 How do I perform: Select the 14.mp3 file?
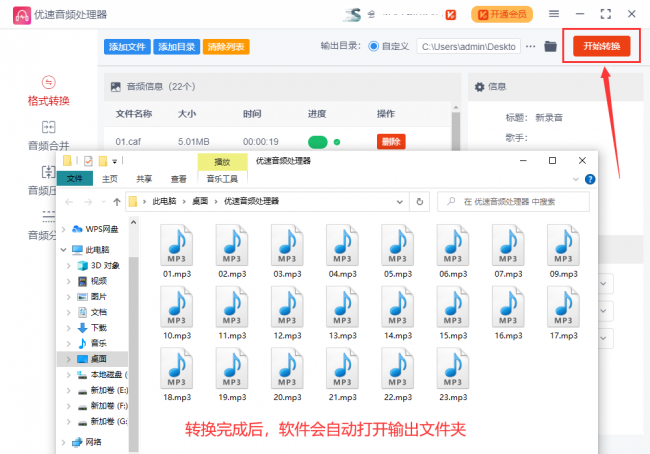pos(398,313)
